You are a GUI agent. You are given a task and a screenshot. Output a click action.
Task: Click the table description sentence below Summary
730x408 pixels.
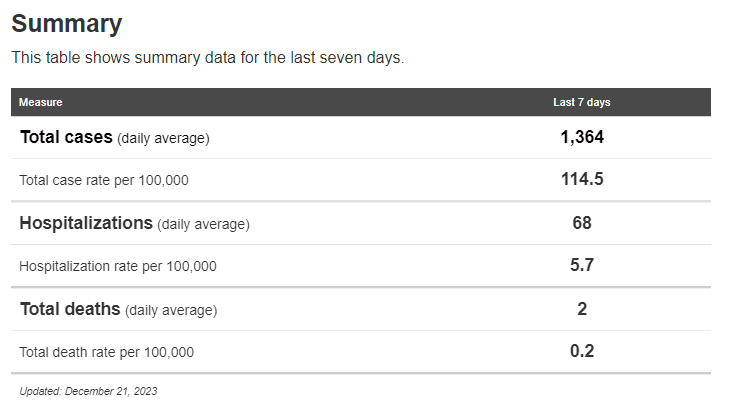[x=207, y=58]
